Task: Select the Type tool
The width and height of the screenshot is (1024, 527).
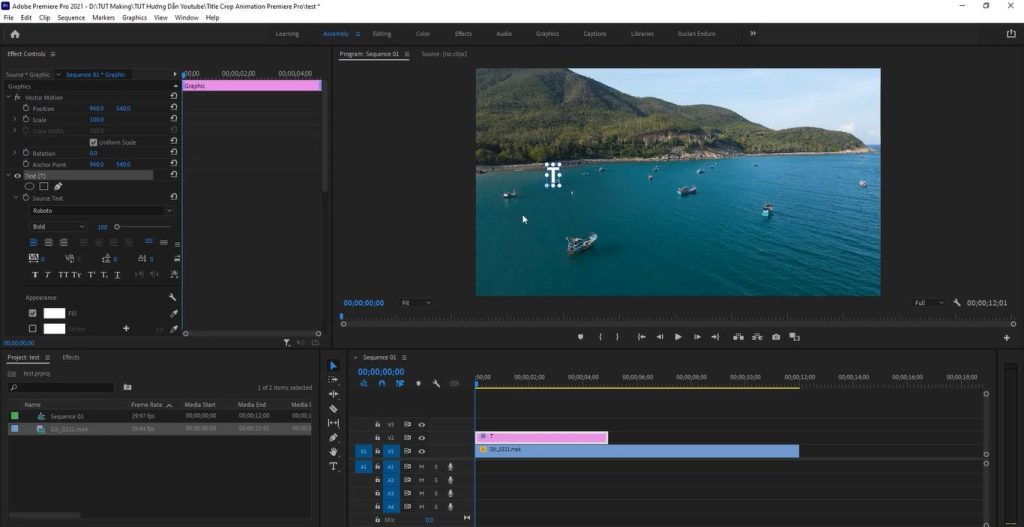Action: tap(333, 466)
